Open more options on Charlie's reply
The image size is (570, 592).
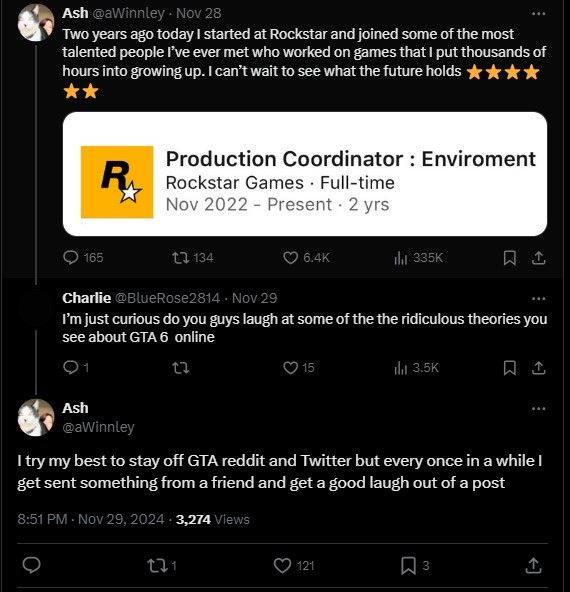(538, 299)
